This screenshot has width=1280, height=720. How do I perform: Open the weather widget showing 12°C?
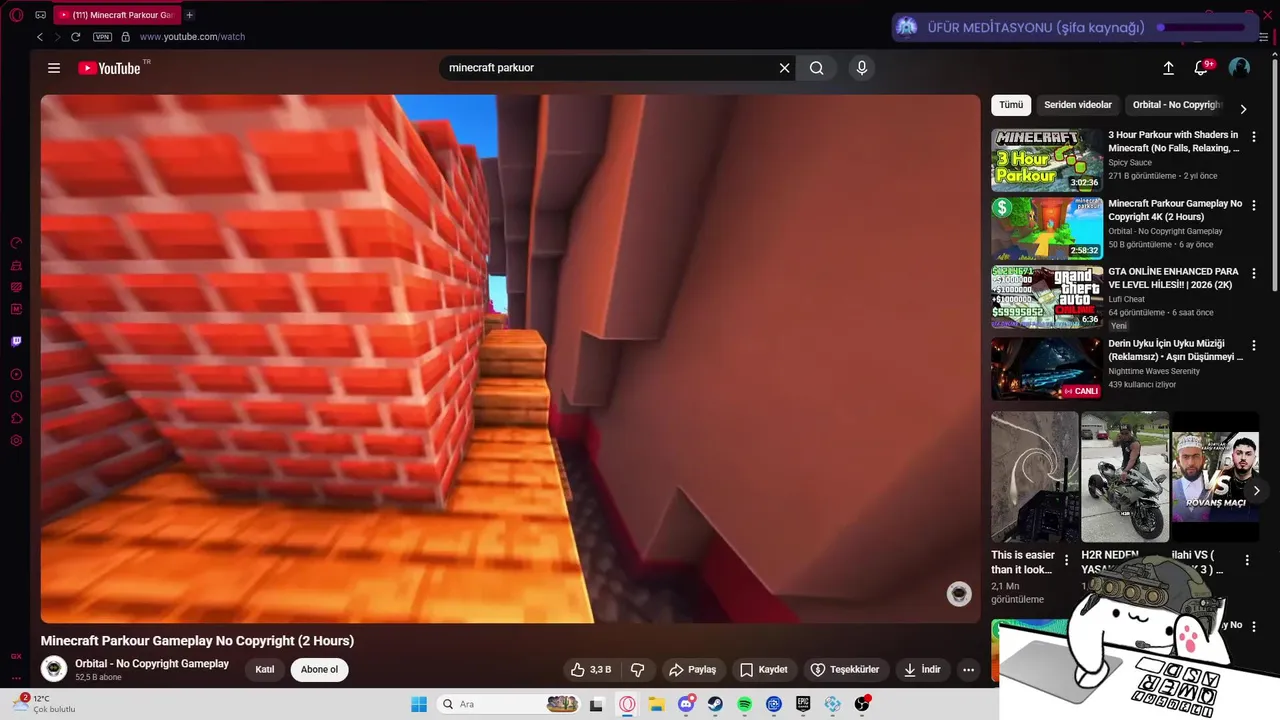point(45,704)
